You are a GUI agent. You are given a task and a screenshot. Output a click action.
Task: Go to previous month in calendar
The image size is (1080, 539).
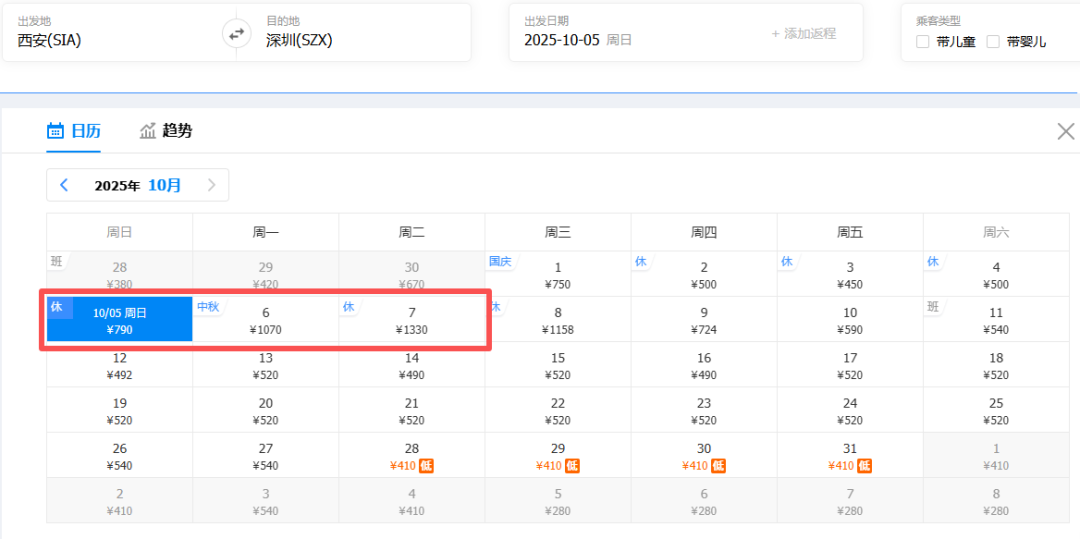click(x=64, y=185)
